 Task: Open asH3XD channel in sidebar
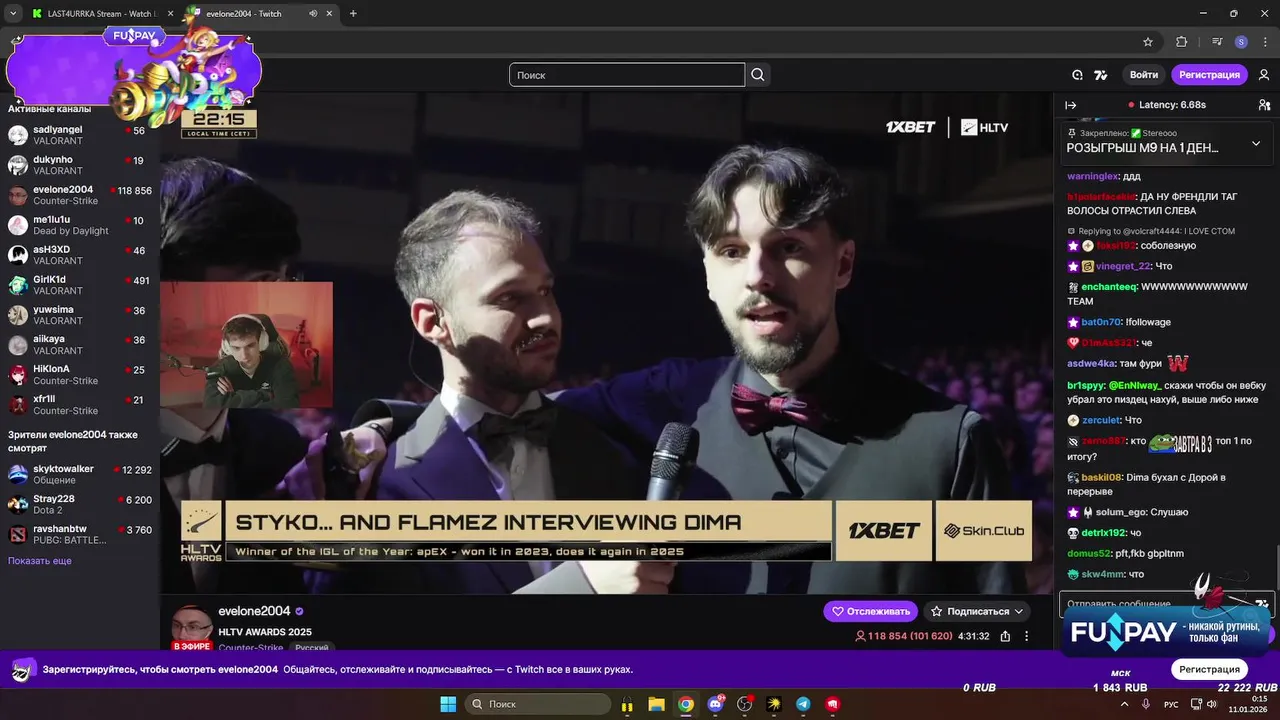pos(78,255)
